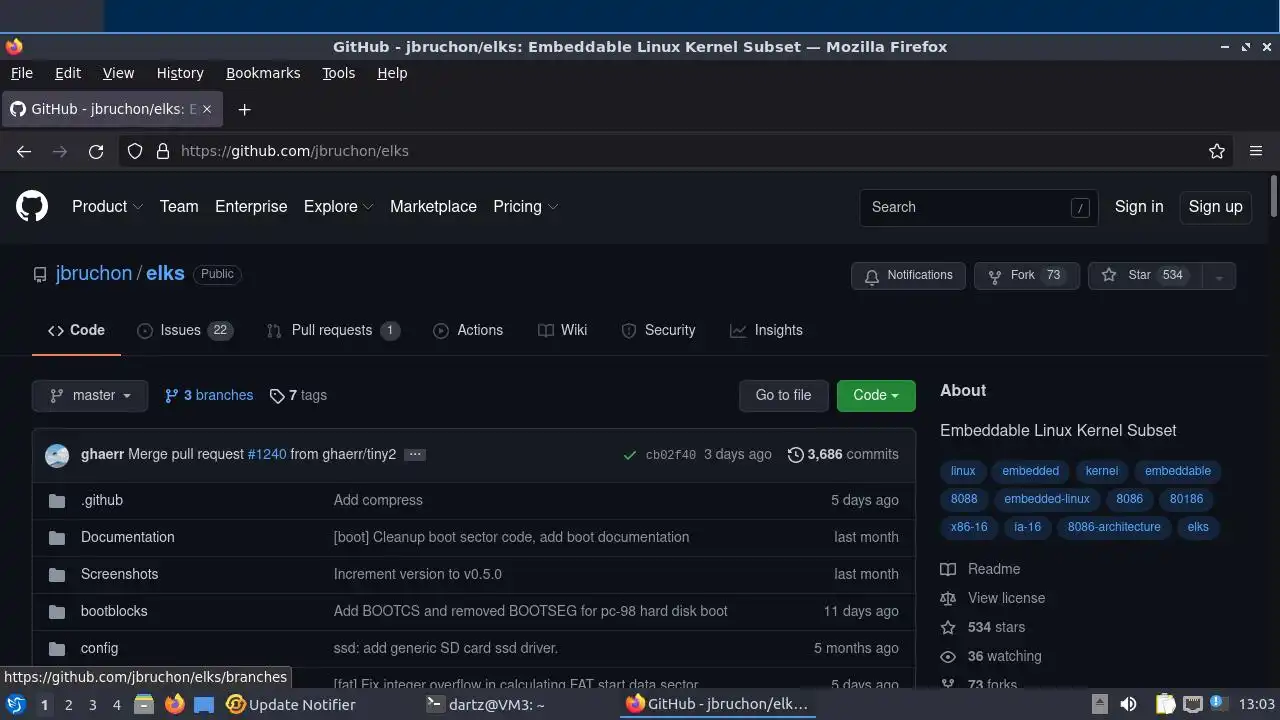Click the embedded-linux topic tag
Viewport: 1280px width, 720px height.
pyautogui.click(x=1047, y=499)
